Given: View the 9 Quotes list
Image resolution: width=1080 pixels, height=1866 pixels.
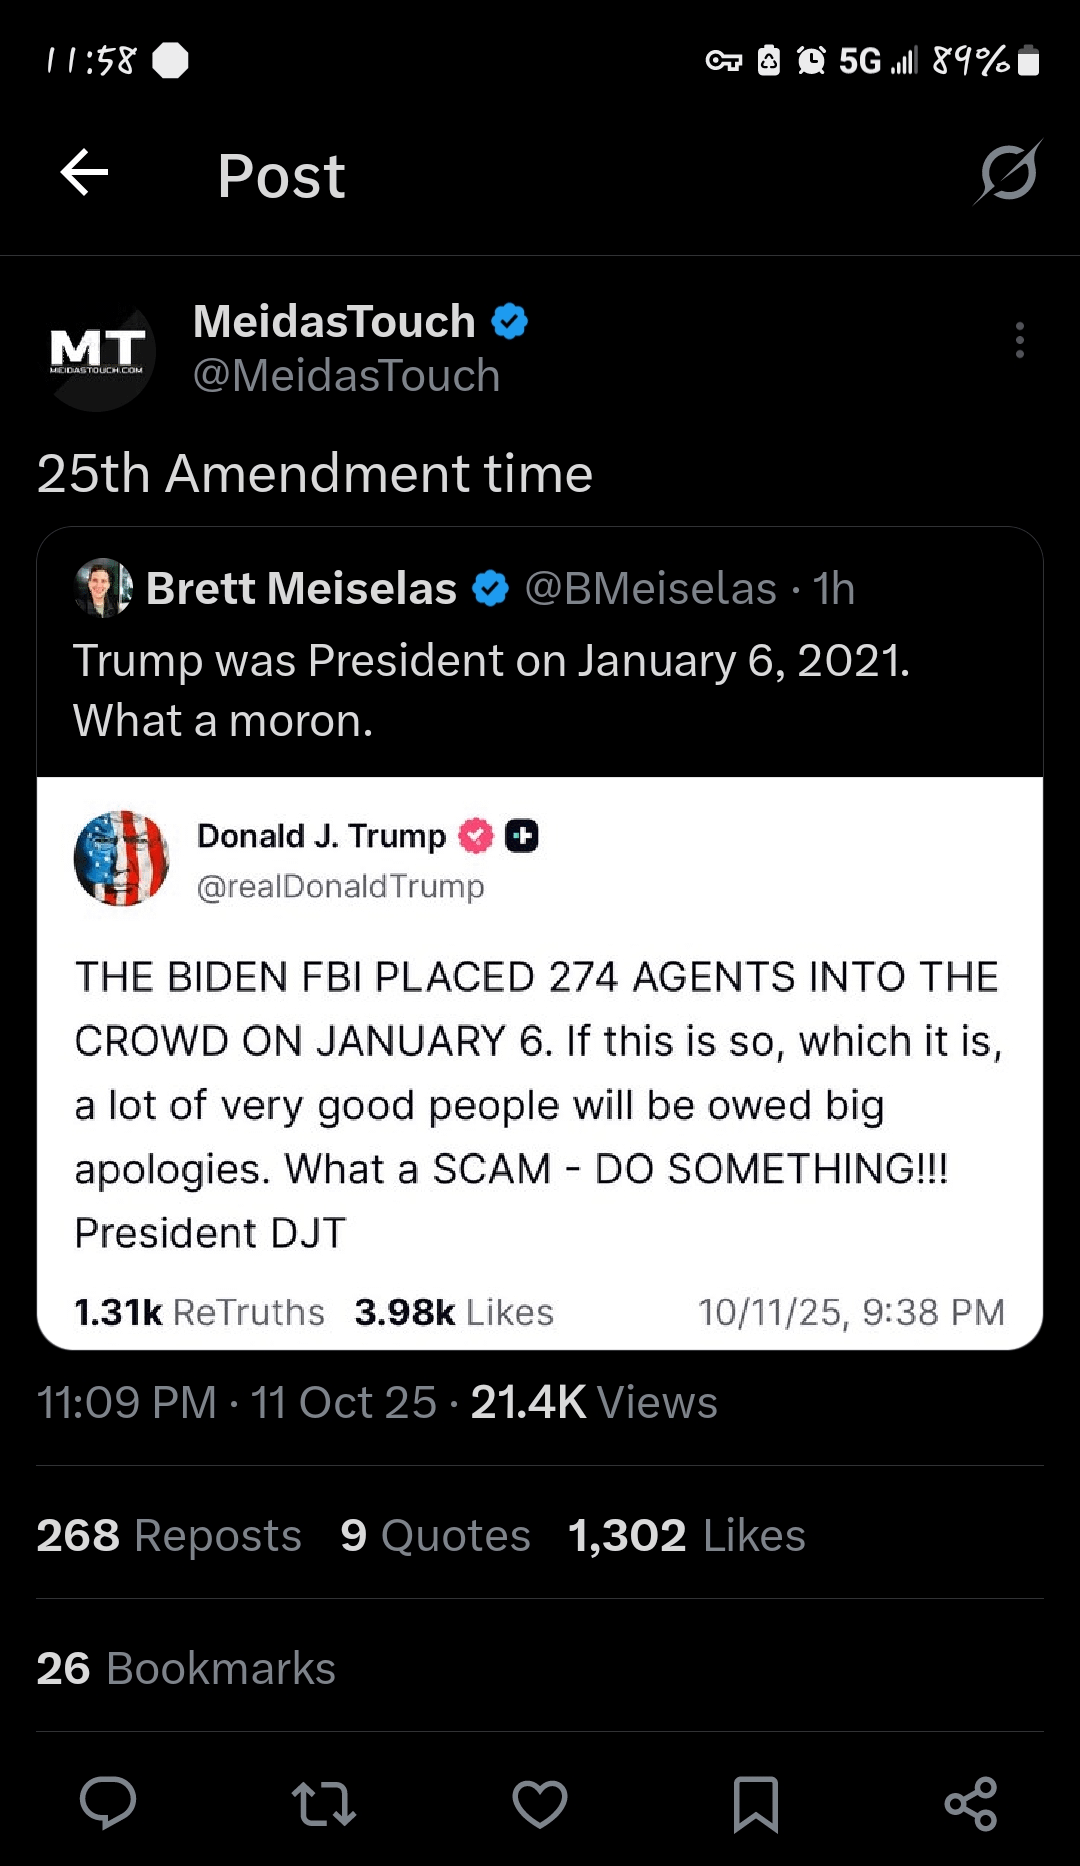Looking at the screenshot, I should (435, 1535).
